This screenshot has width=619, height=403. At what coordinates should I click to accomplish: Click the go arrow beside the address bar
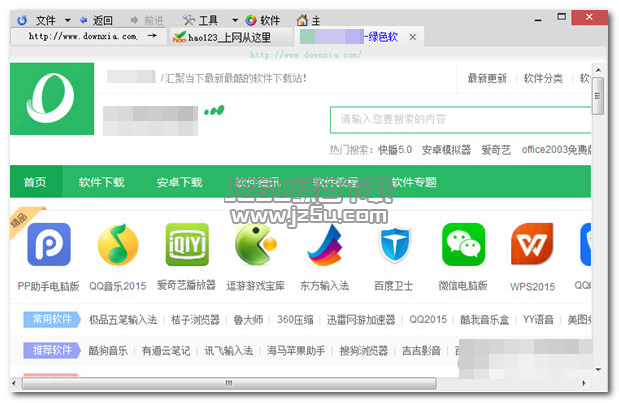click(152, 36)
